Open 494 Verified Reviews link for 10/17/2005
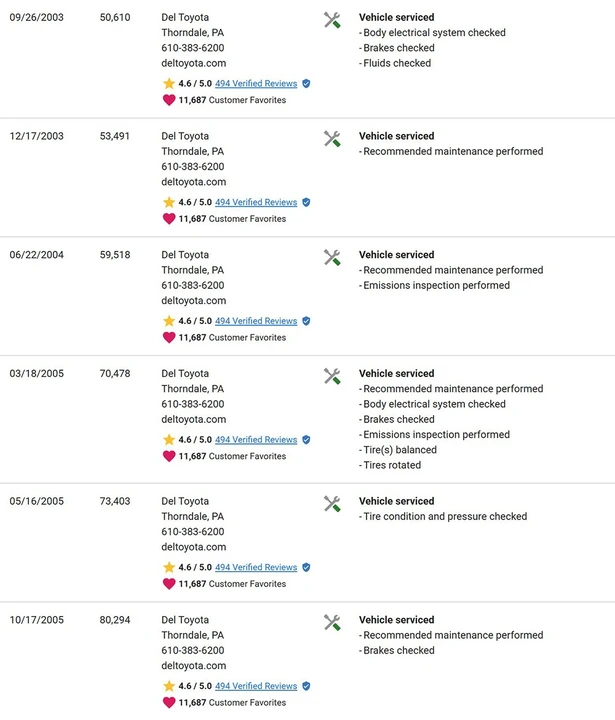The image size is (615, 720). (256, 686)
